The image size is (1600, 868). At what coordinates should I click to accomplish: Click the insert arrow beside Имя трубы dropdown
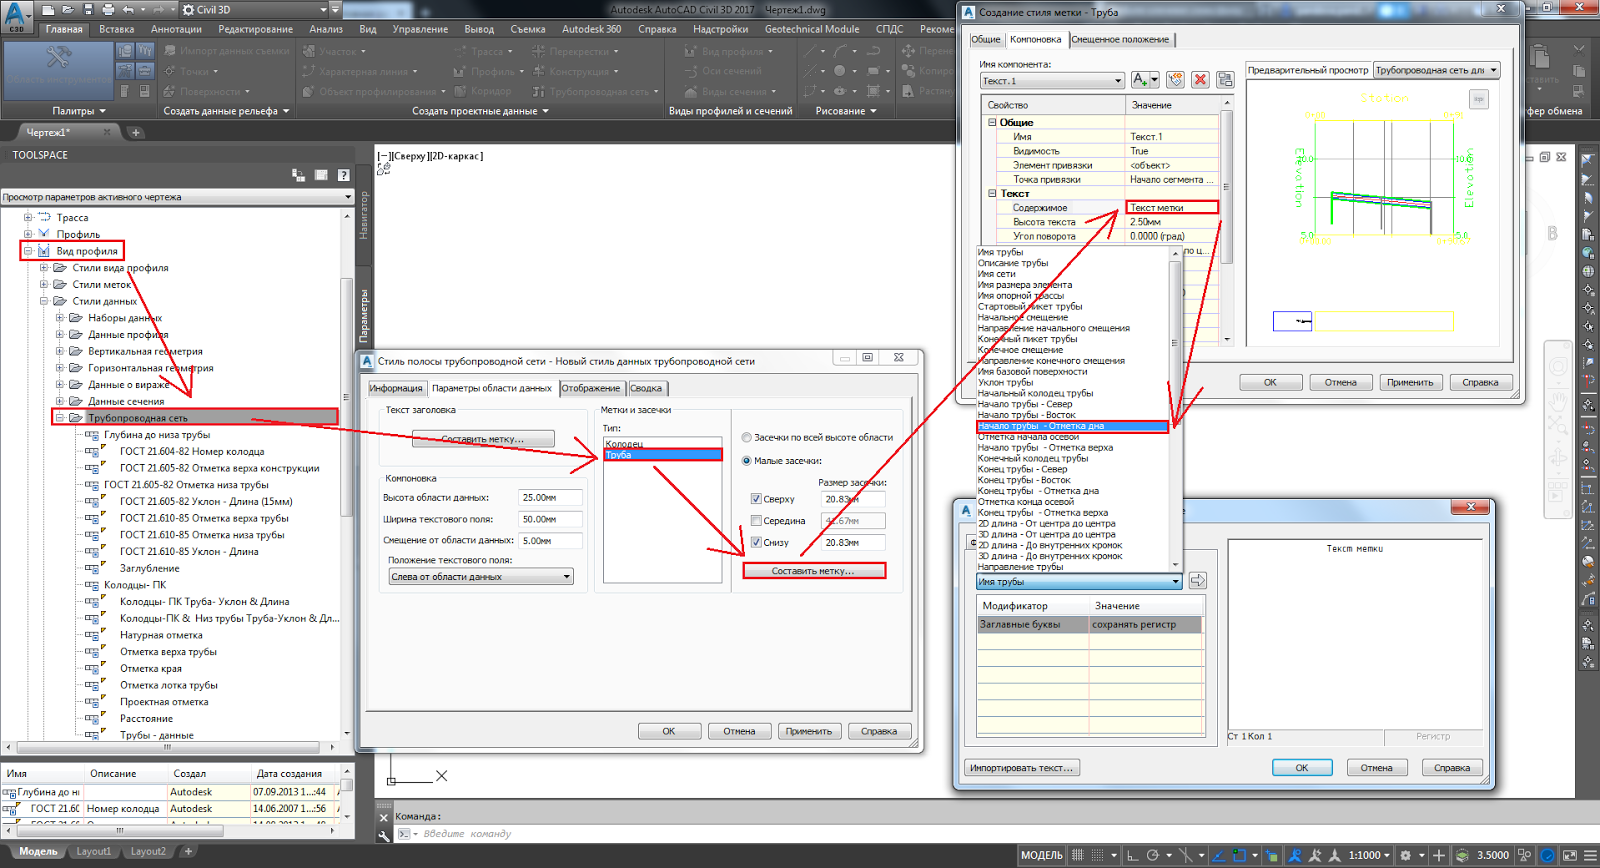click(x=1197, y=581)
